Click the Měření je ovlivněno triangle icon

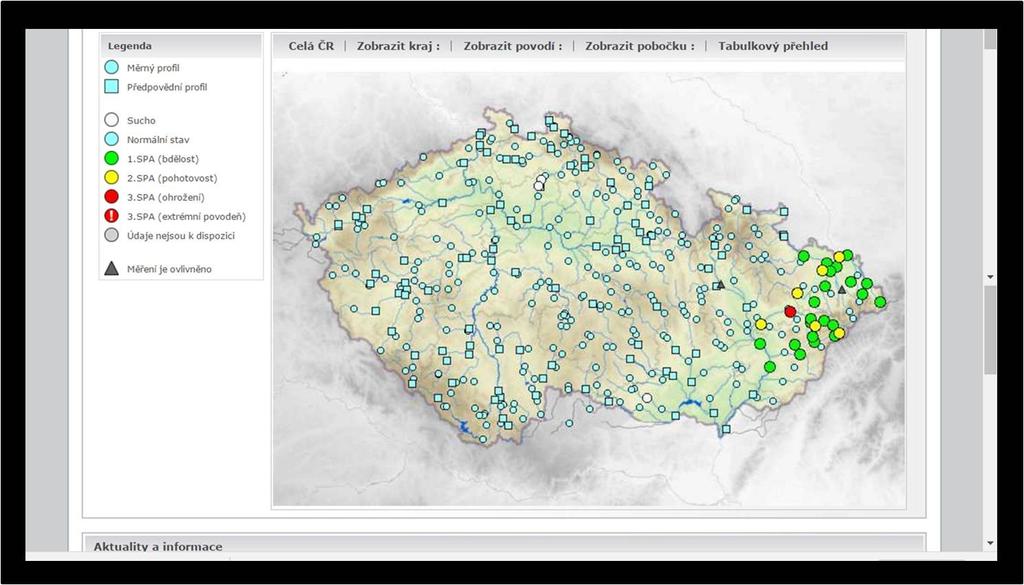click(x=112, y=268)
